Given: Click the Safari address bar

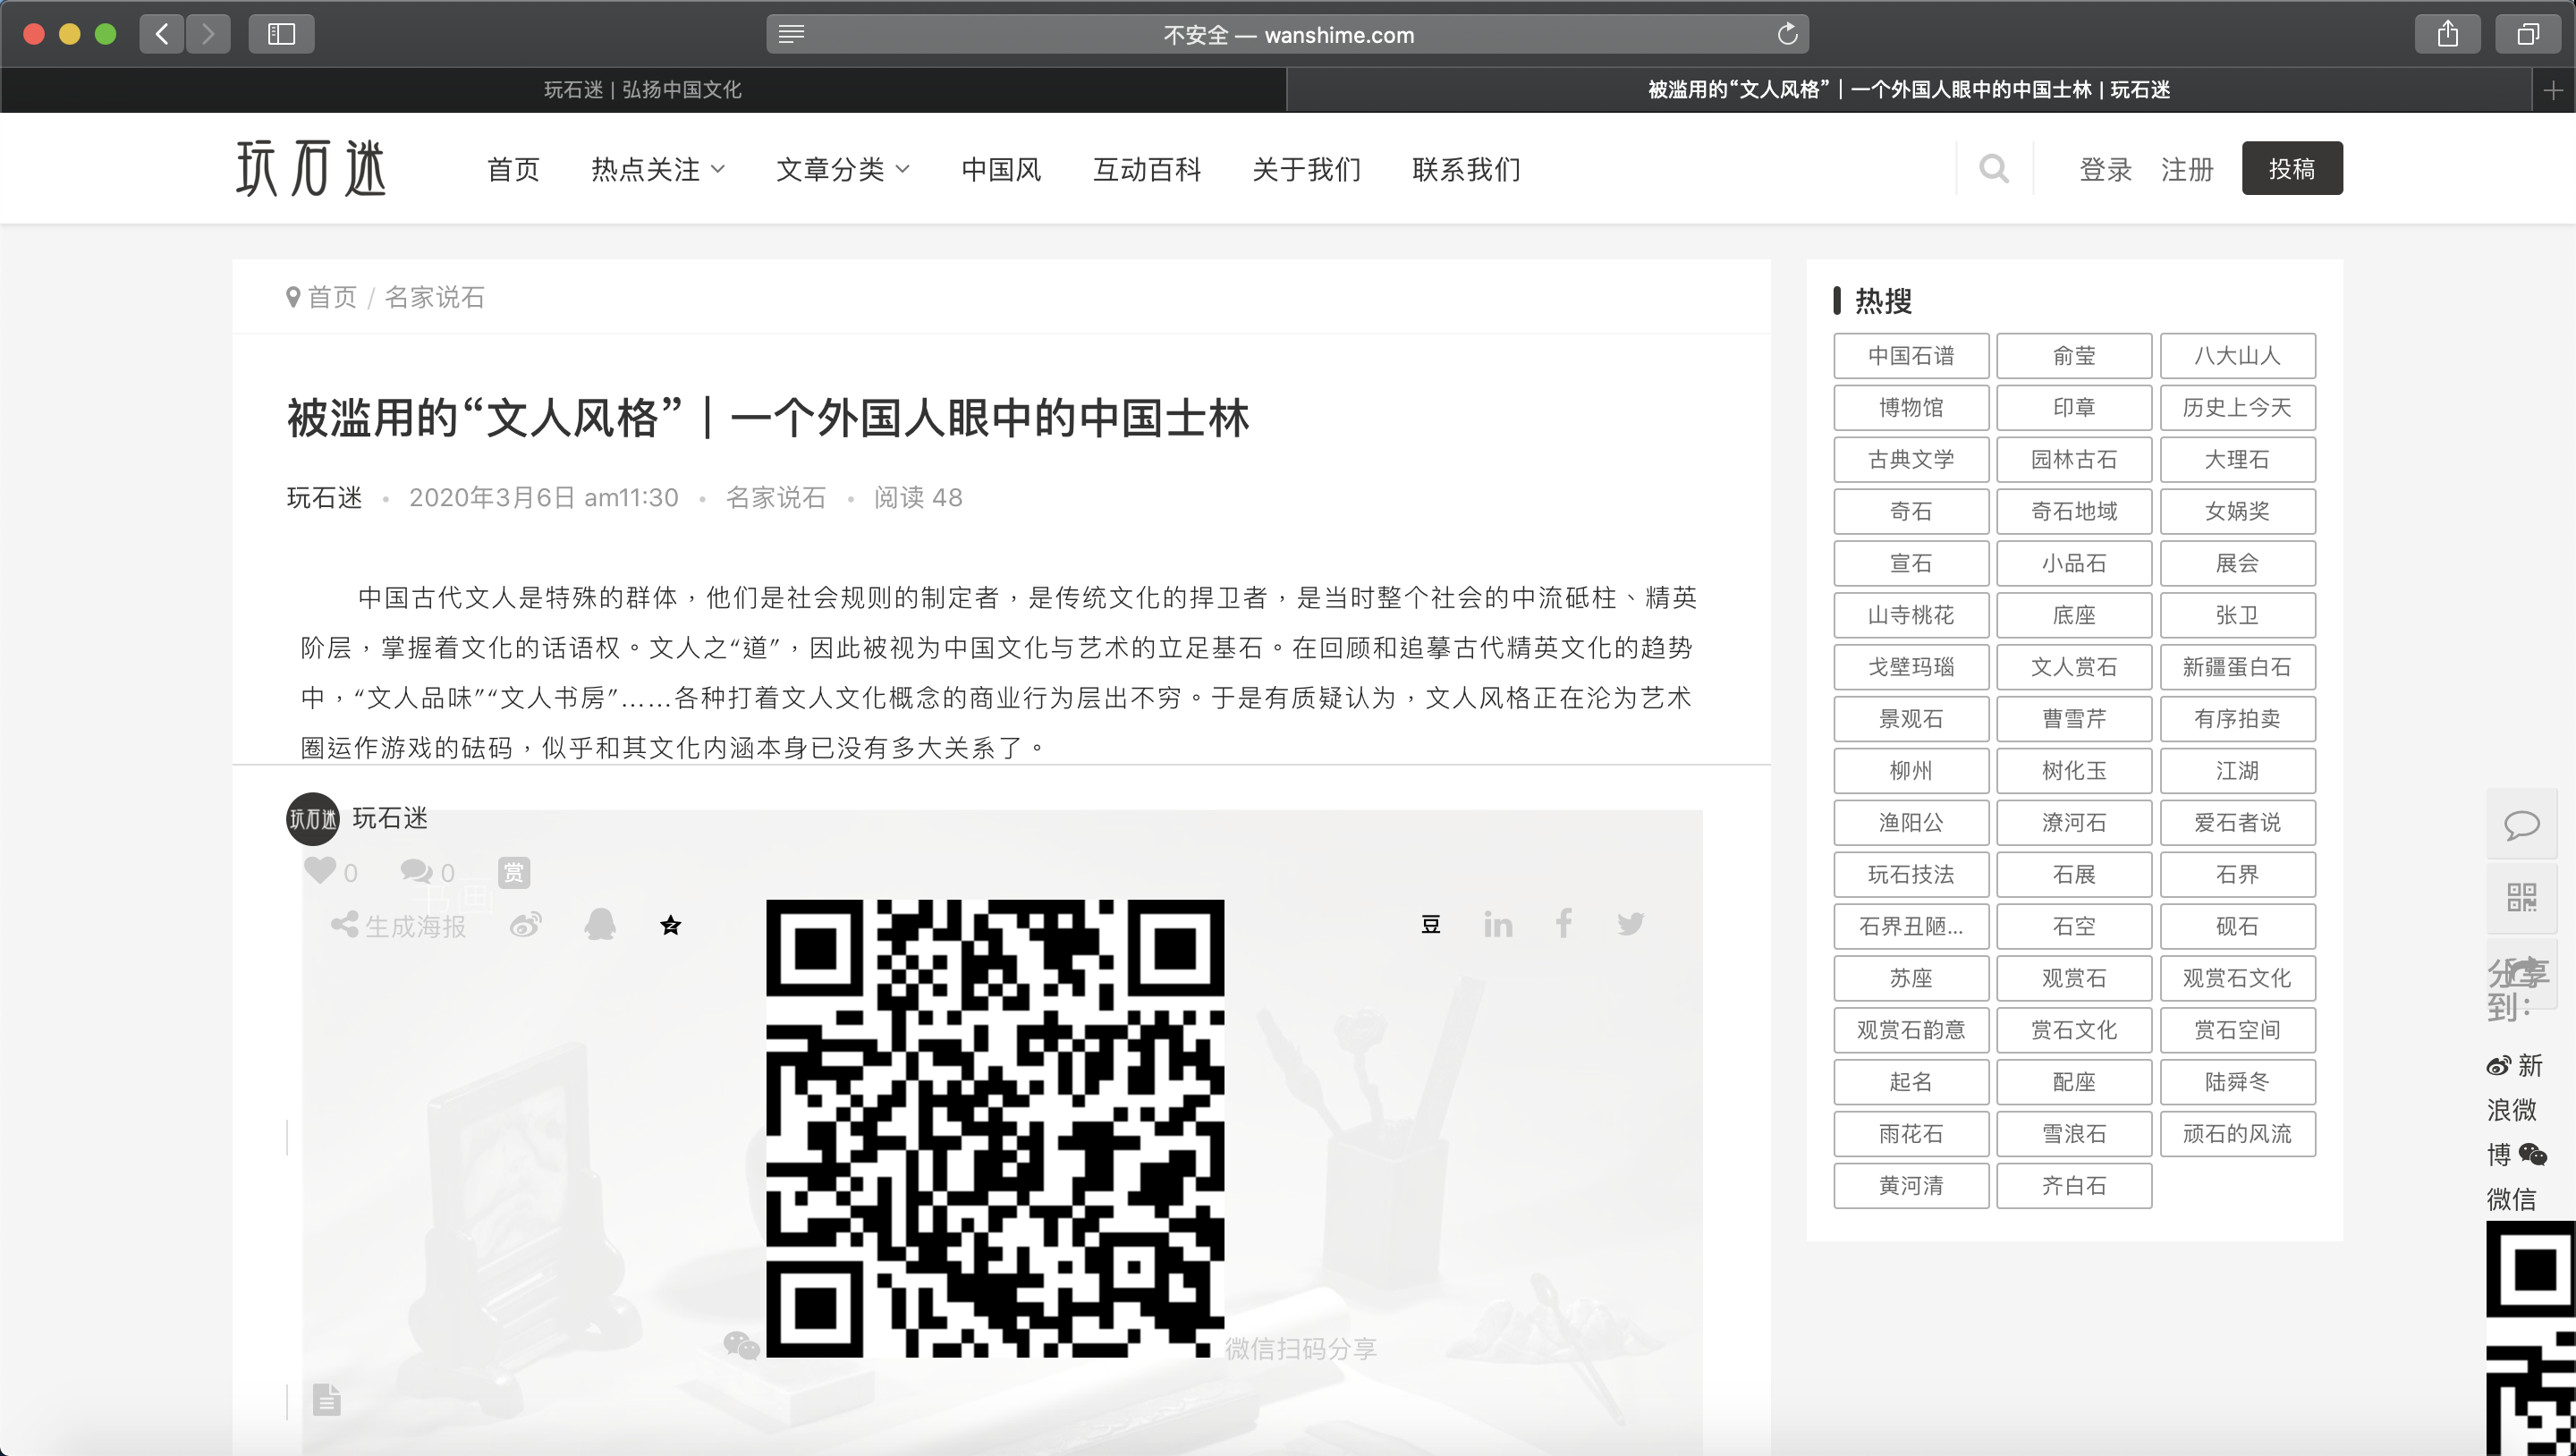Looking at the screenshot, I should 1287,34.
